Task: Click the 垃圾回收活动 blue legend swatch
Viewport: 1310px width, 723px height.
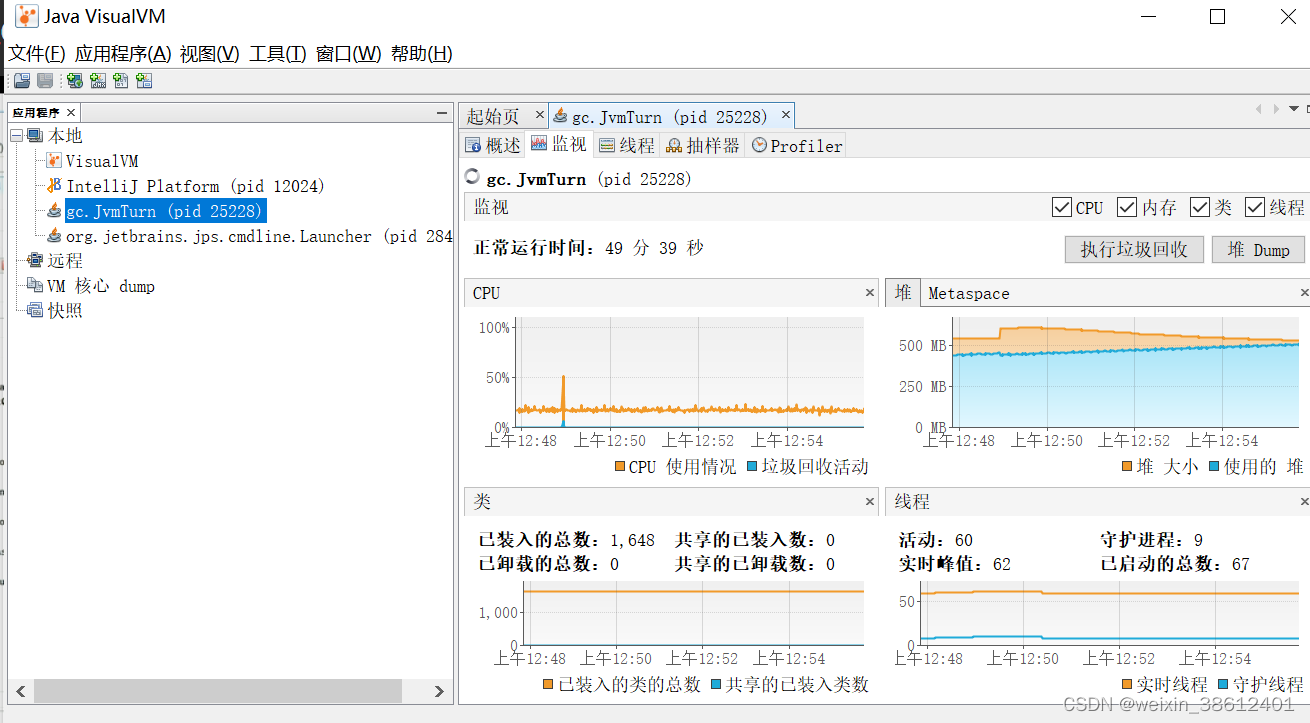Action: [x=753, y=467]
